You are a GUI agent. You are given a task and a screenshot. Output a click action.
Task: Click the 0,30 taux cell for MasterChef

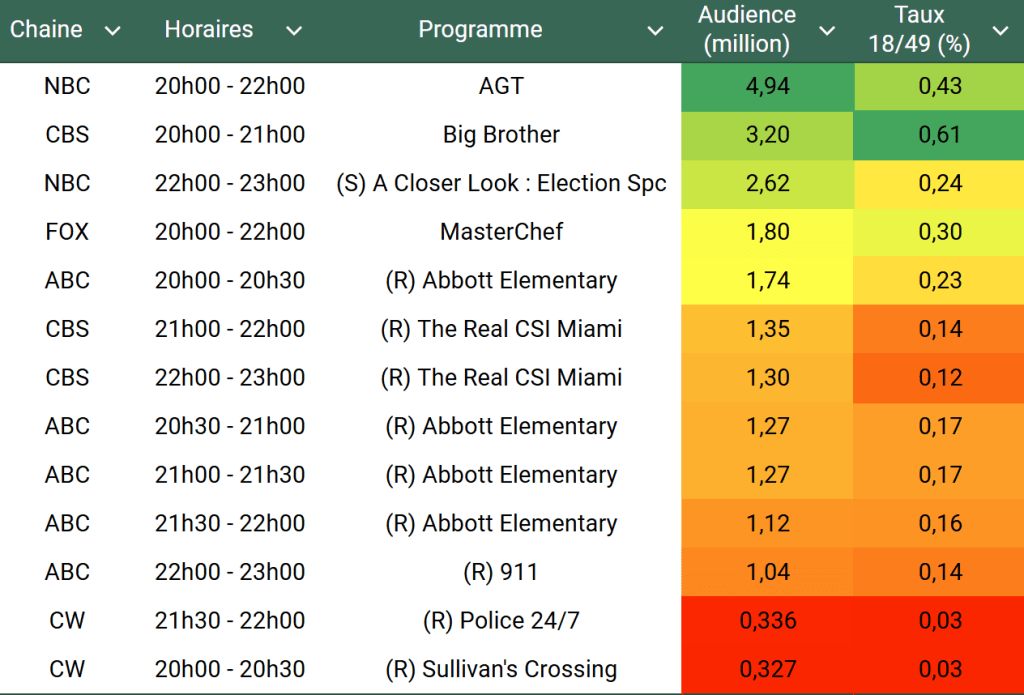click(940, 232)
